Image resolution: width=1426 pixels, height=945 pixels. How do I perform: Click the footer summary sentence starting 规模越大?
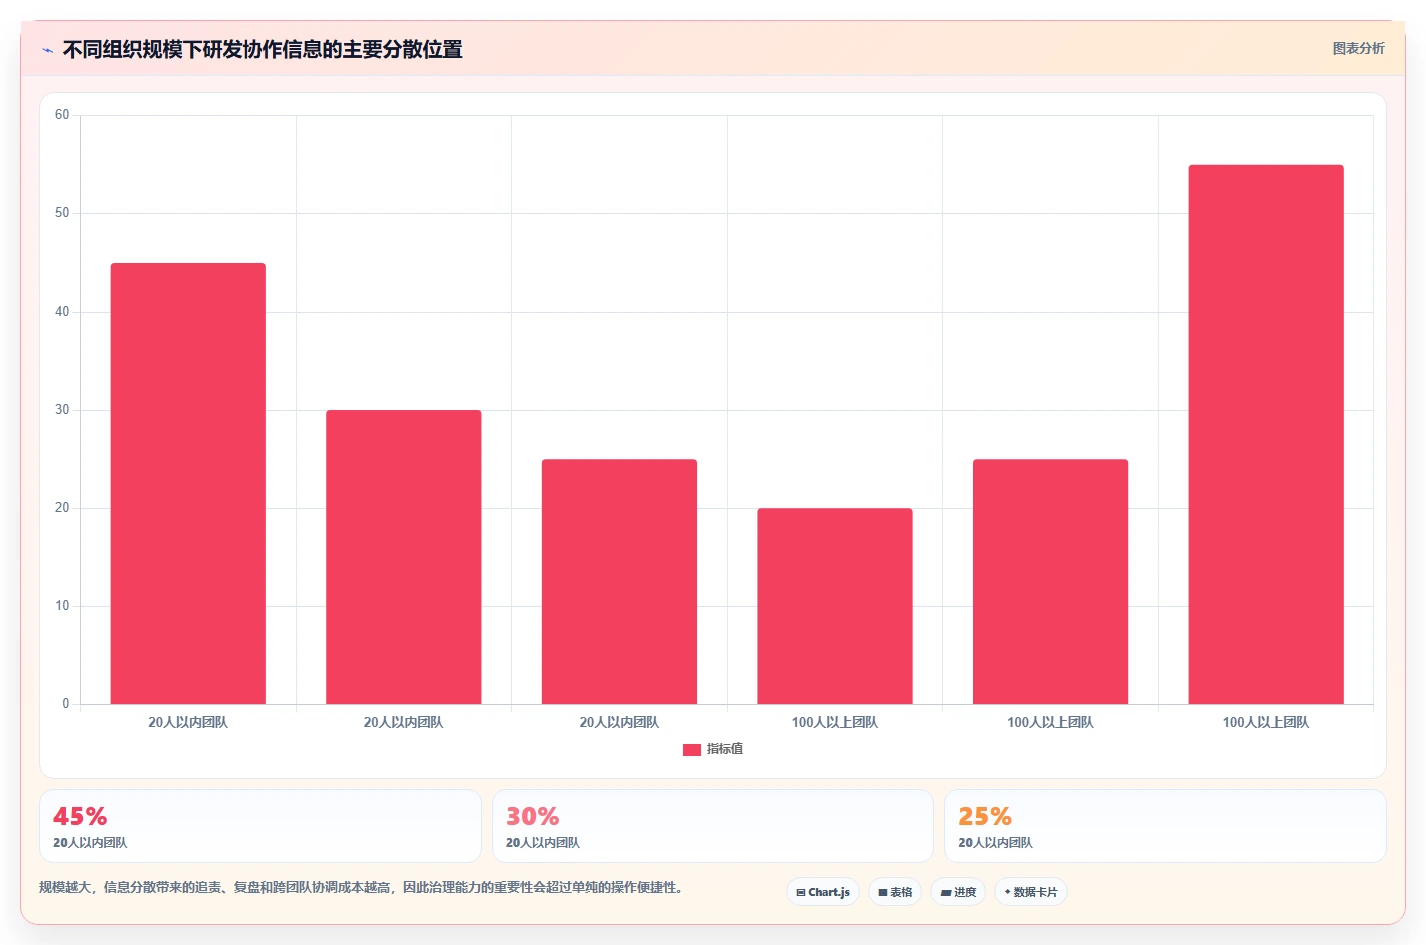point(362,887)
